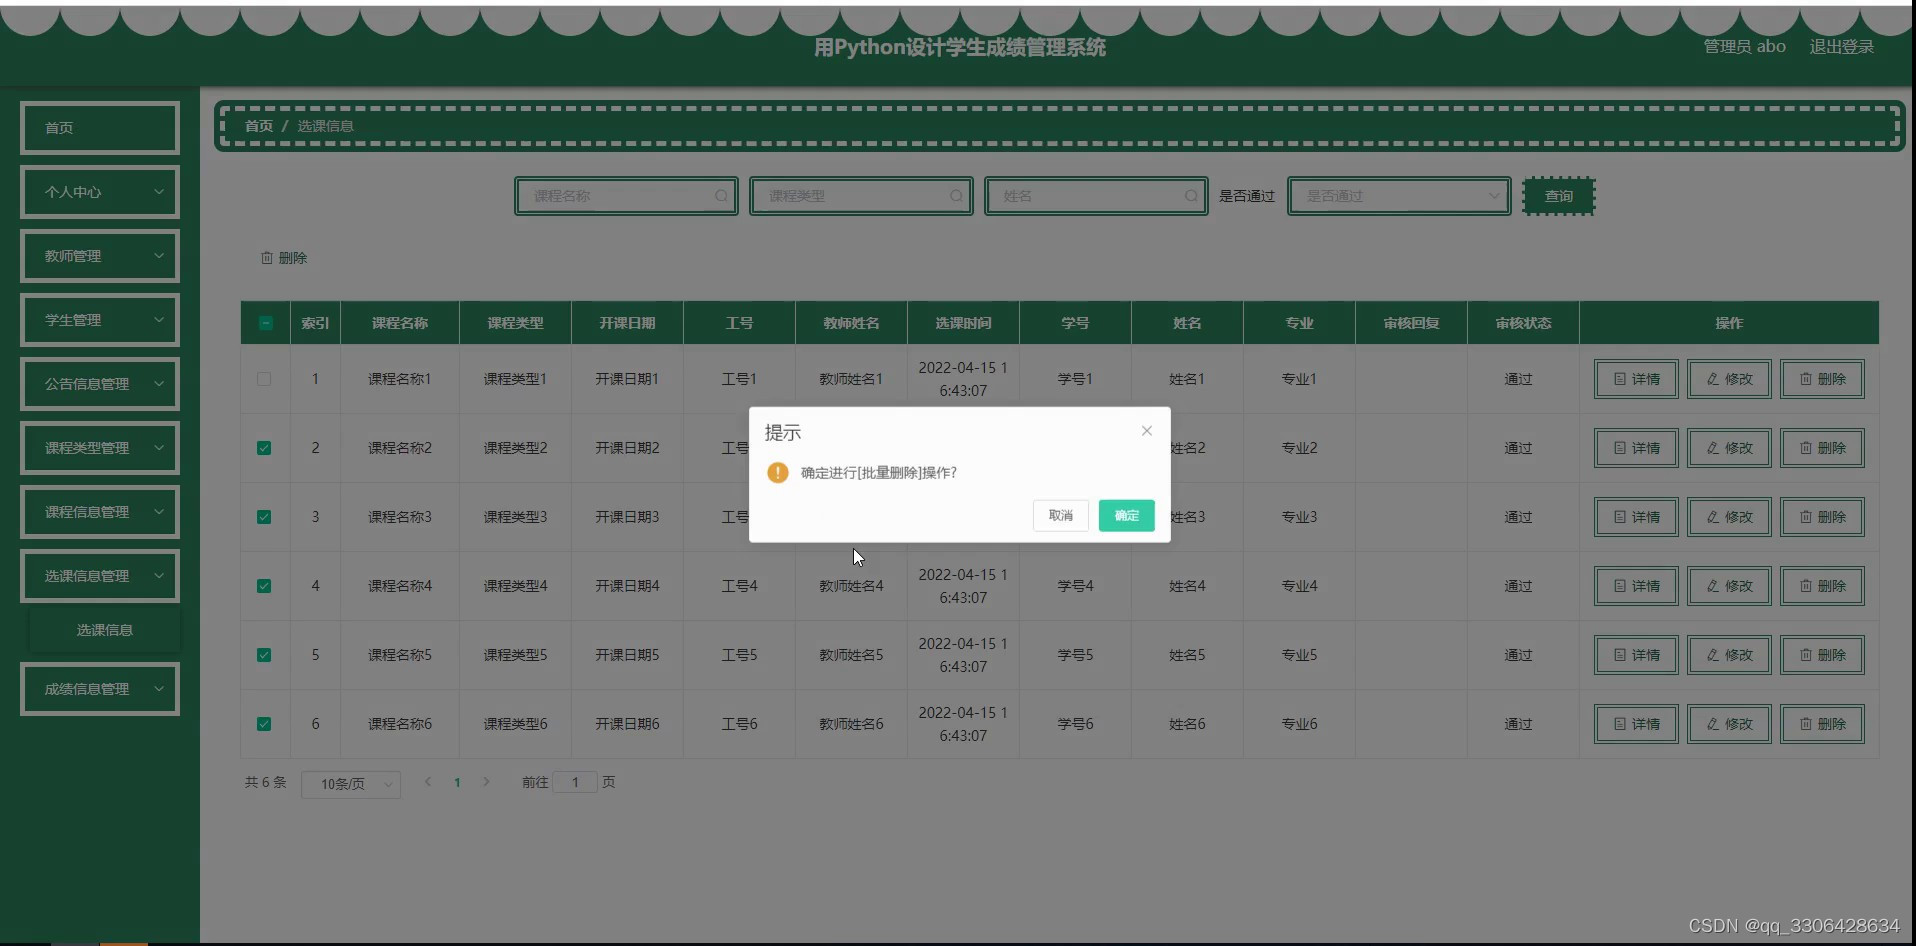The width and height of the screenshot is (1916, 946).
Task: Expand 公告信息管理 sidebar menu
Action: (100, 384)
